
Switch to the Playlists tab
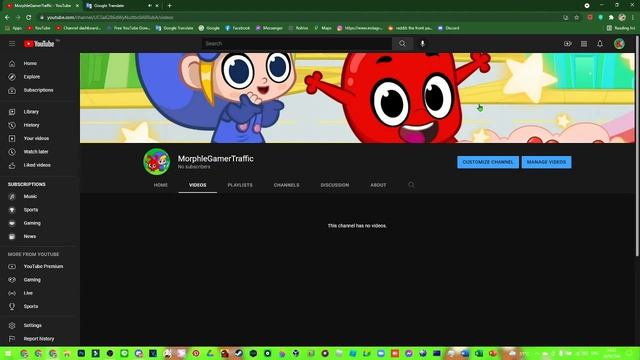point(240,185)
